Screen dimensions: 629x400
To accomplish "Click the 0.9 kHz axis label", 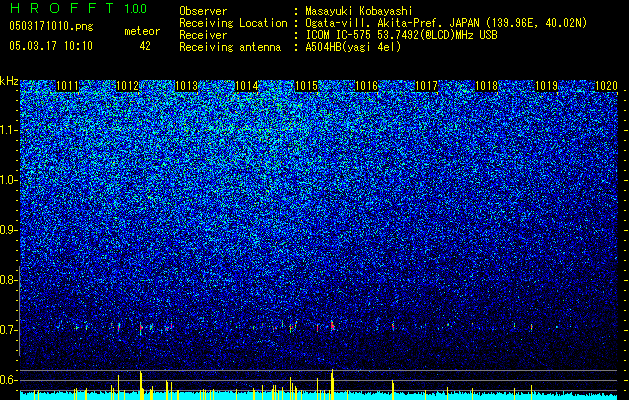I will coord(8,230).
